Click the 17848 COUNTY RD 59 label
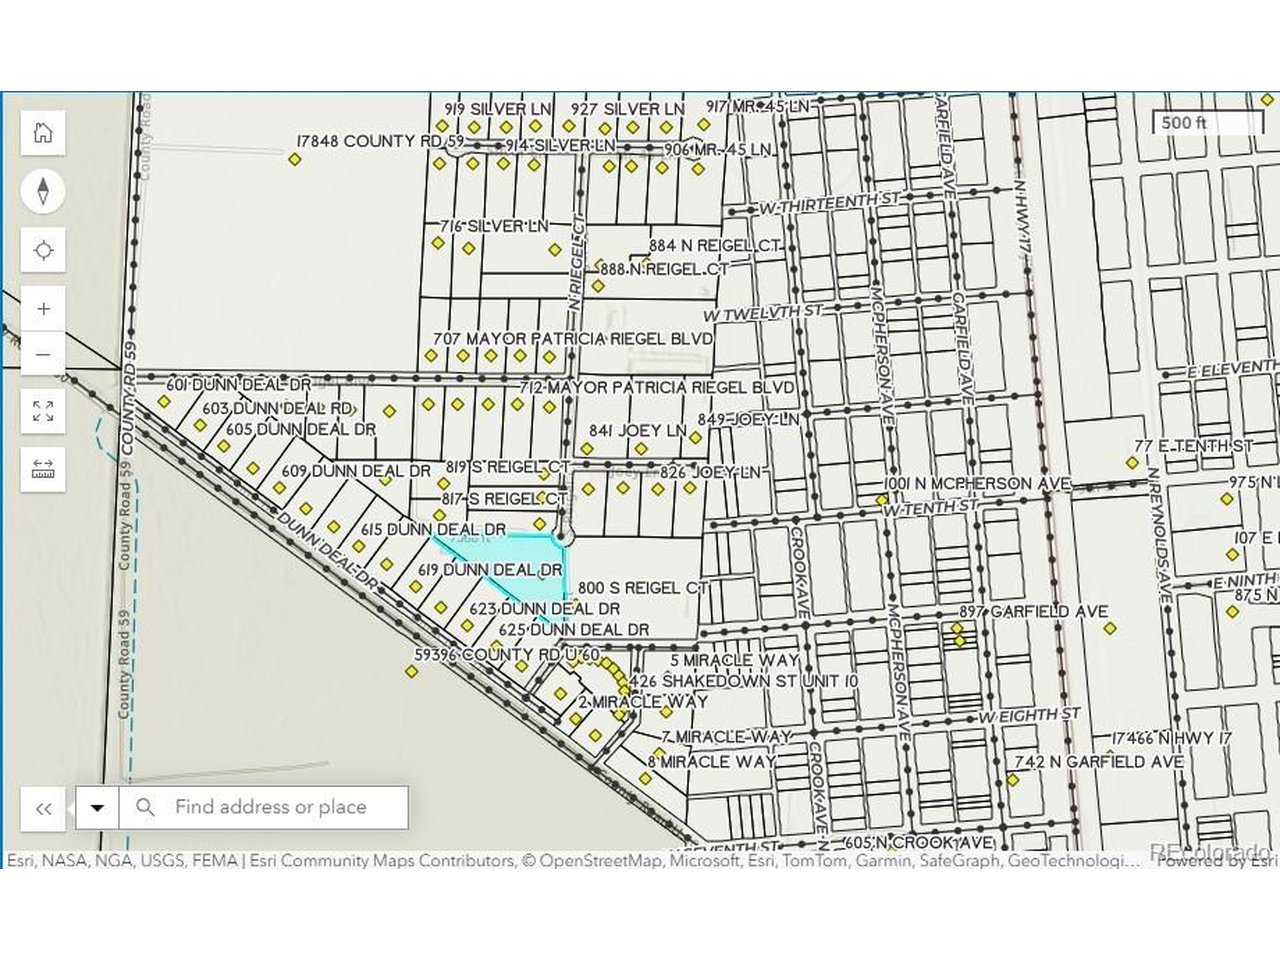Viewport: 1280px width, 960px height. pos(381,142)
